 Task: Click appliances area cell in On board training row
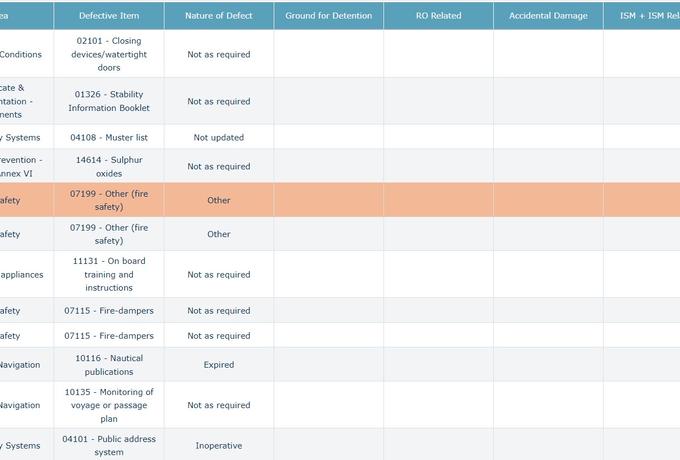click(26, 274)
